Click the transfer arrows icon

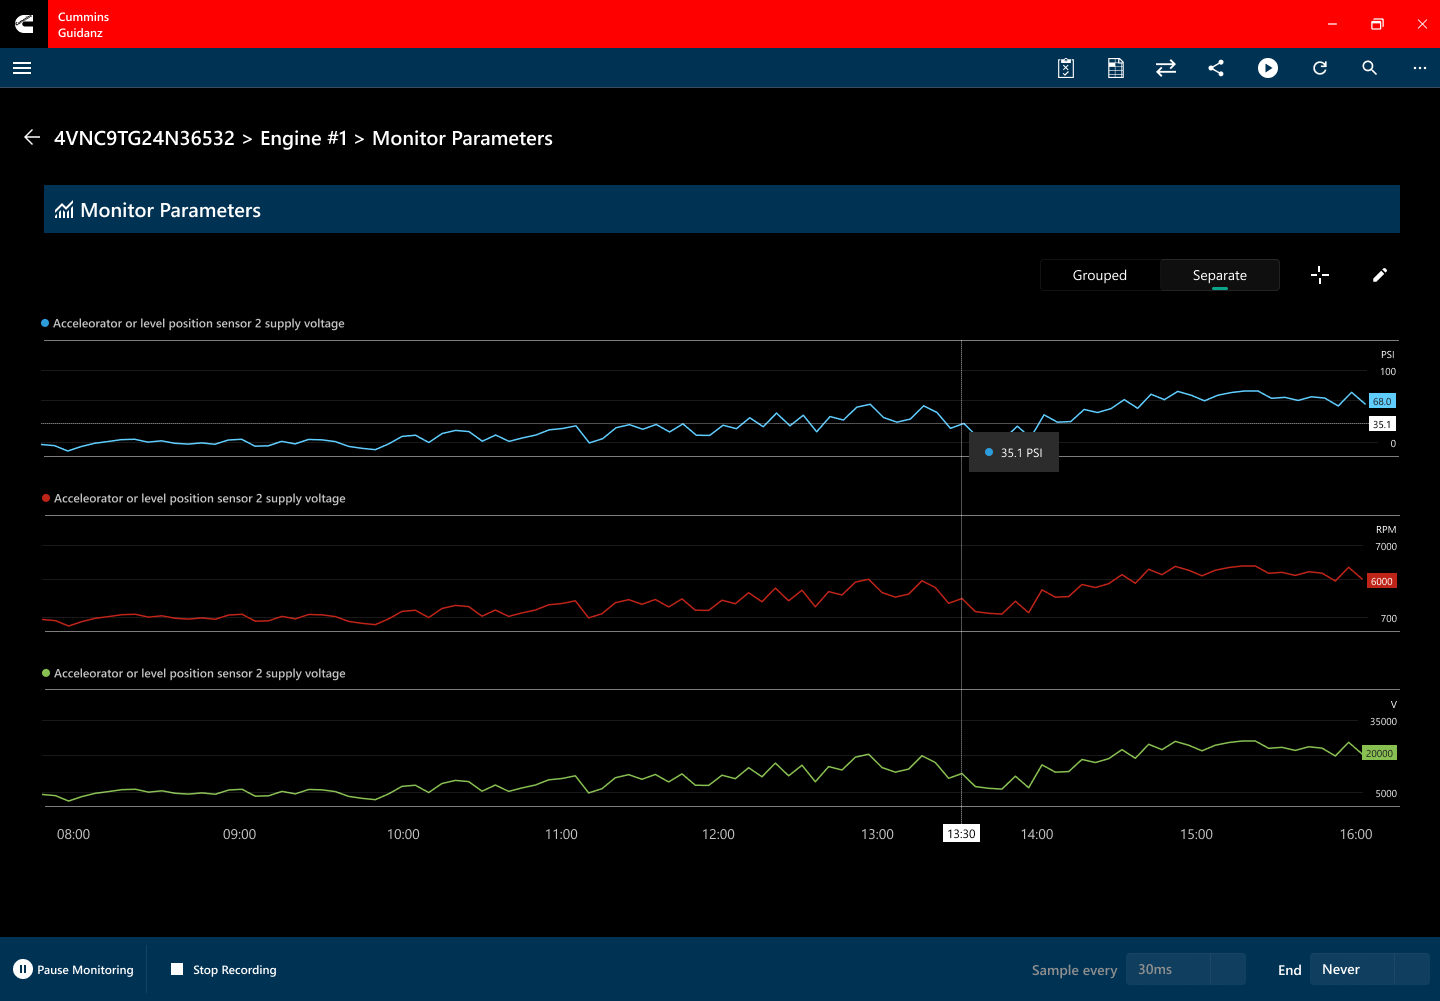[x=1166, y=68]
